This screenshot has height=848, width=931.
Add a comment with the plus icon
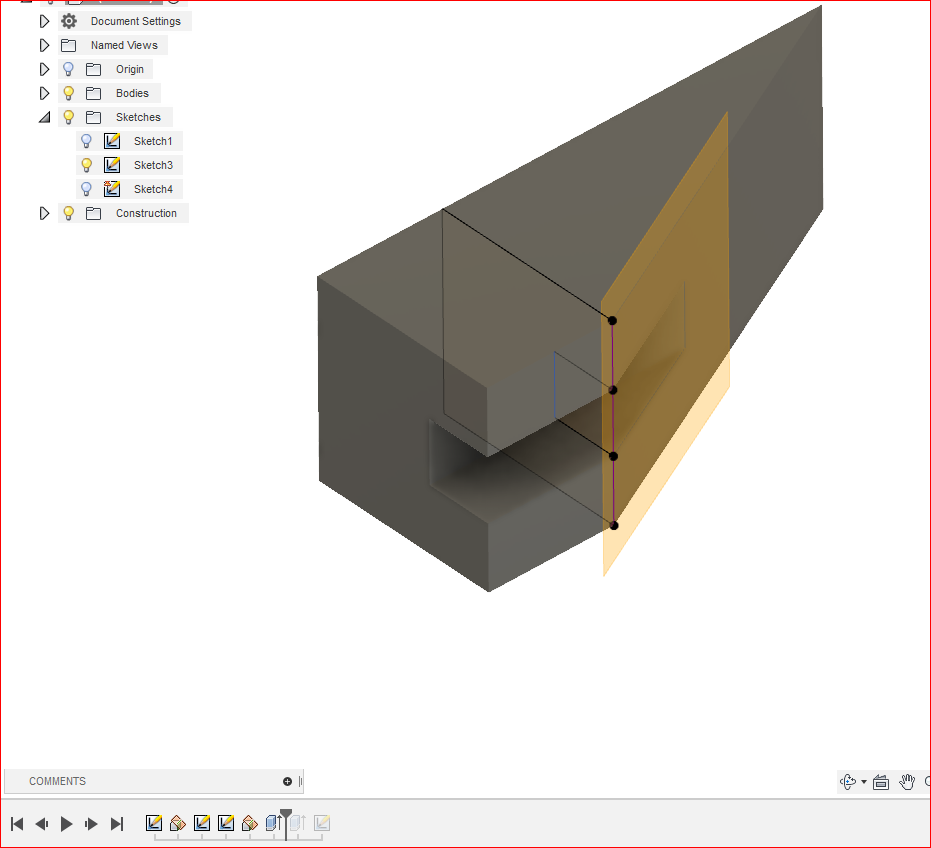(287, 781)
